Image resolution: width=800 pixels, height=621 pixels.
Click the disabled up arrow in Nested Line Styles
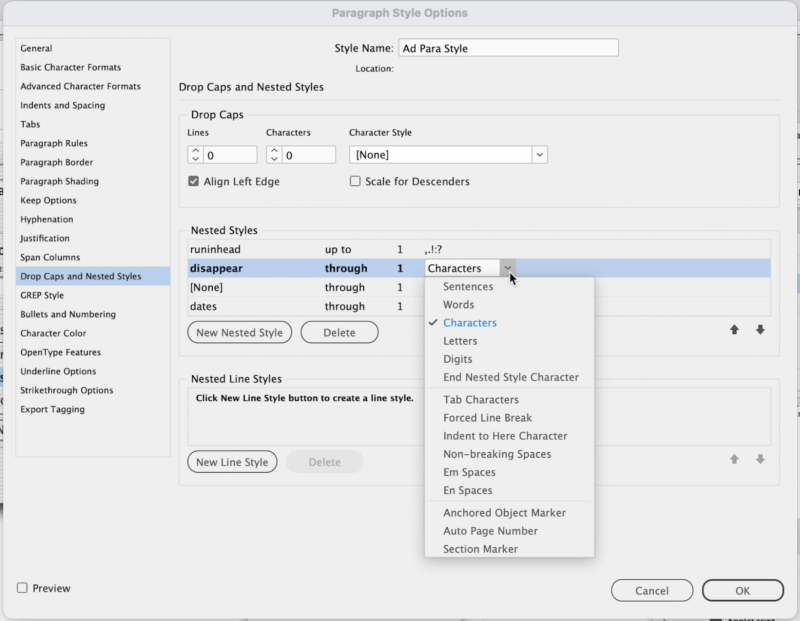click(734, 459)
